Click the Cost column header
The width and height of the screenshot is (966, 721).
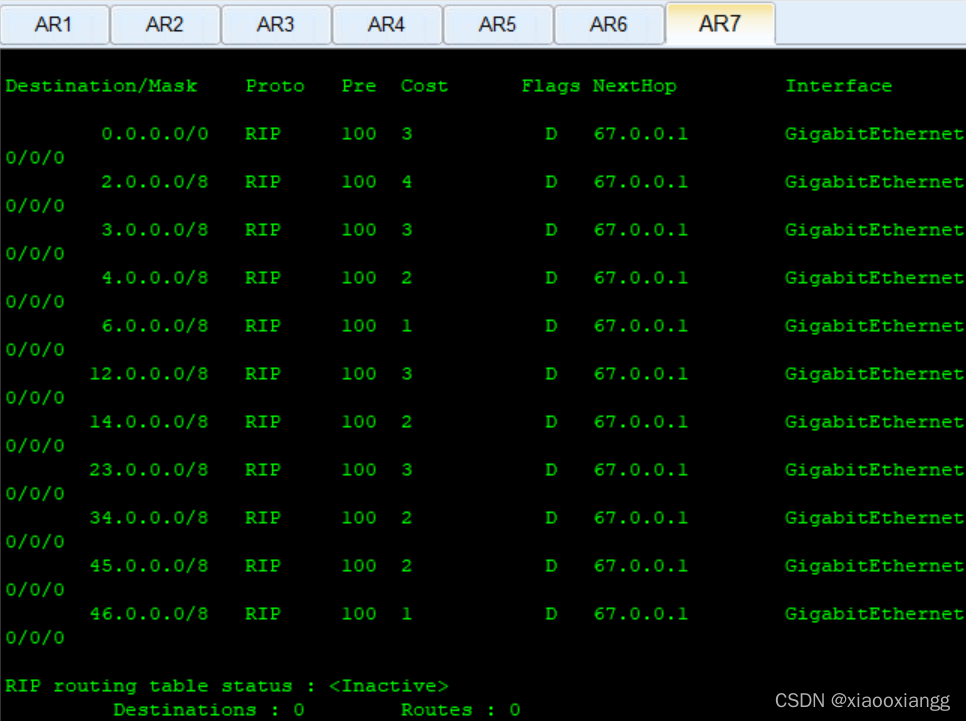424,86
